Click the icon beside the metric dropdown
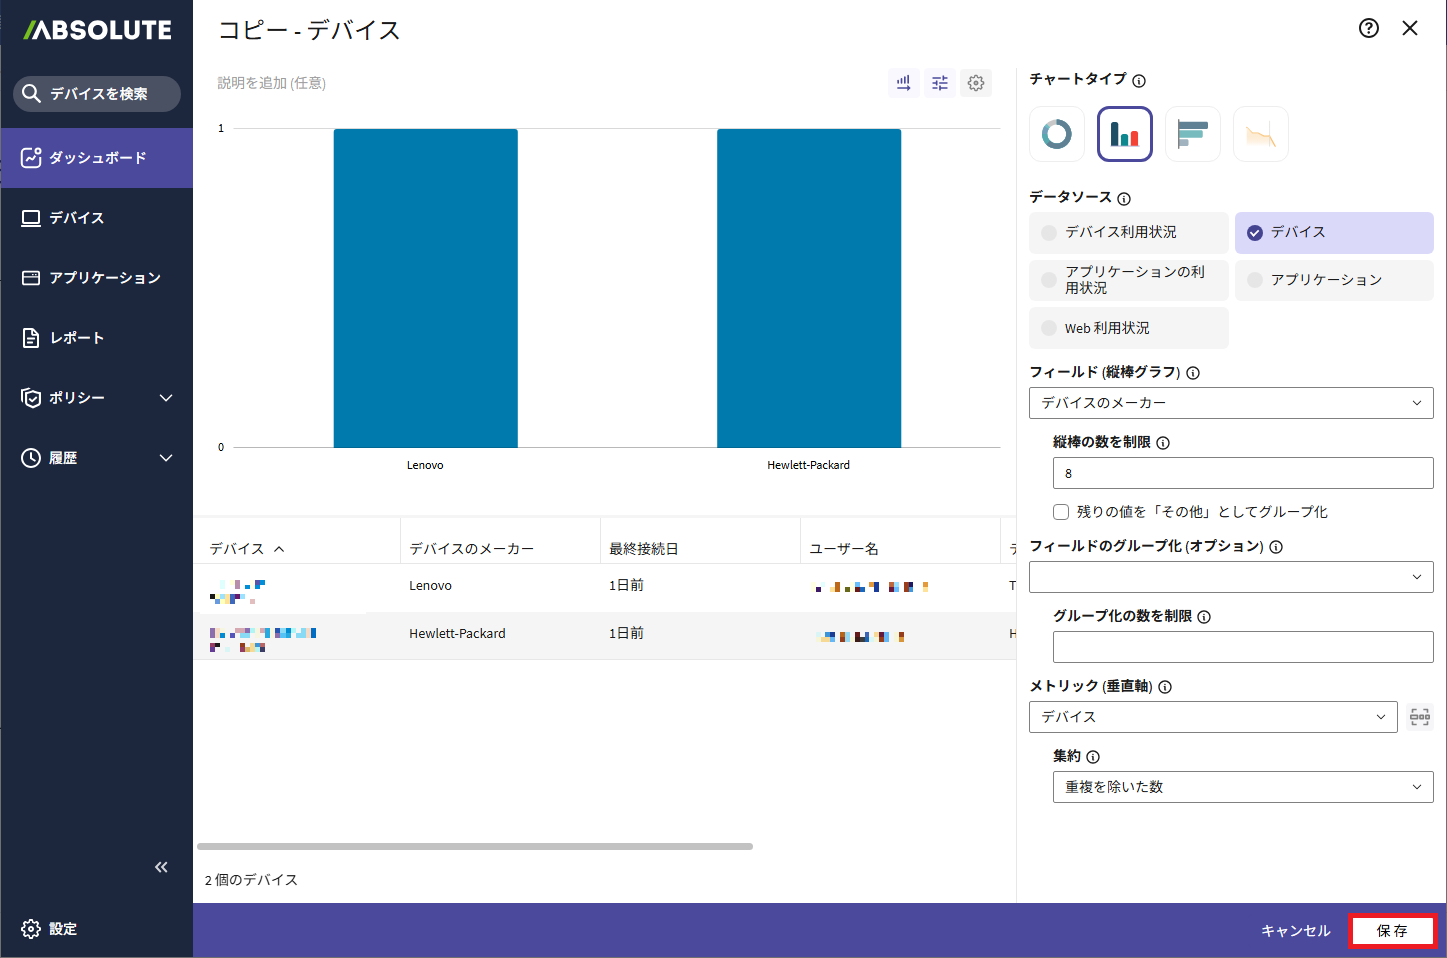Viewport: 1447px width, 958px height. pyautogui.click(x=1420, y=717)
